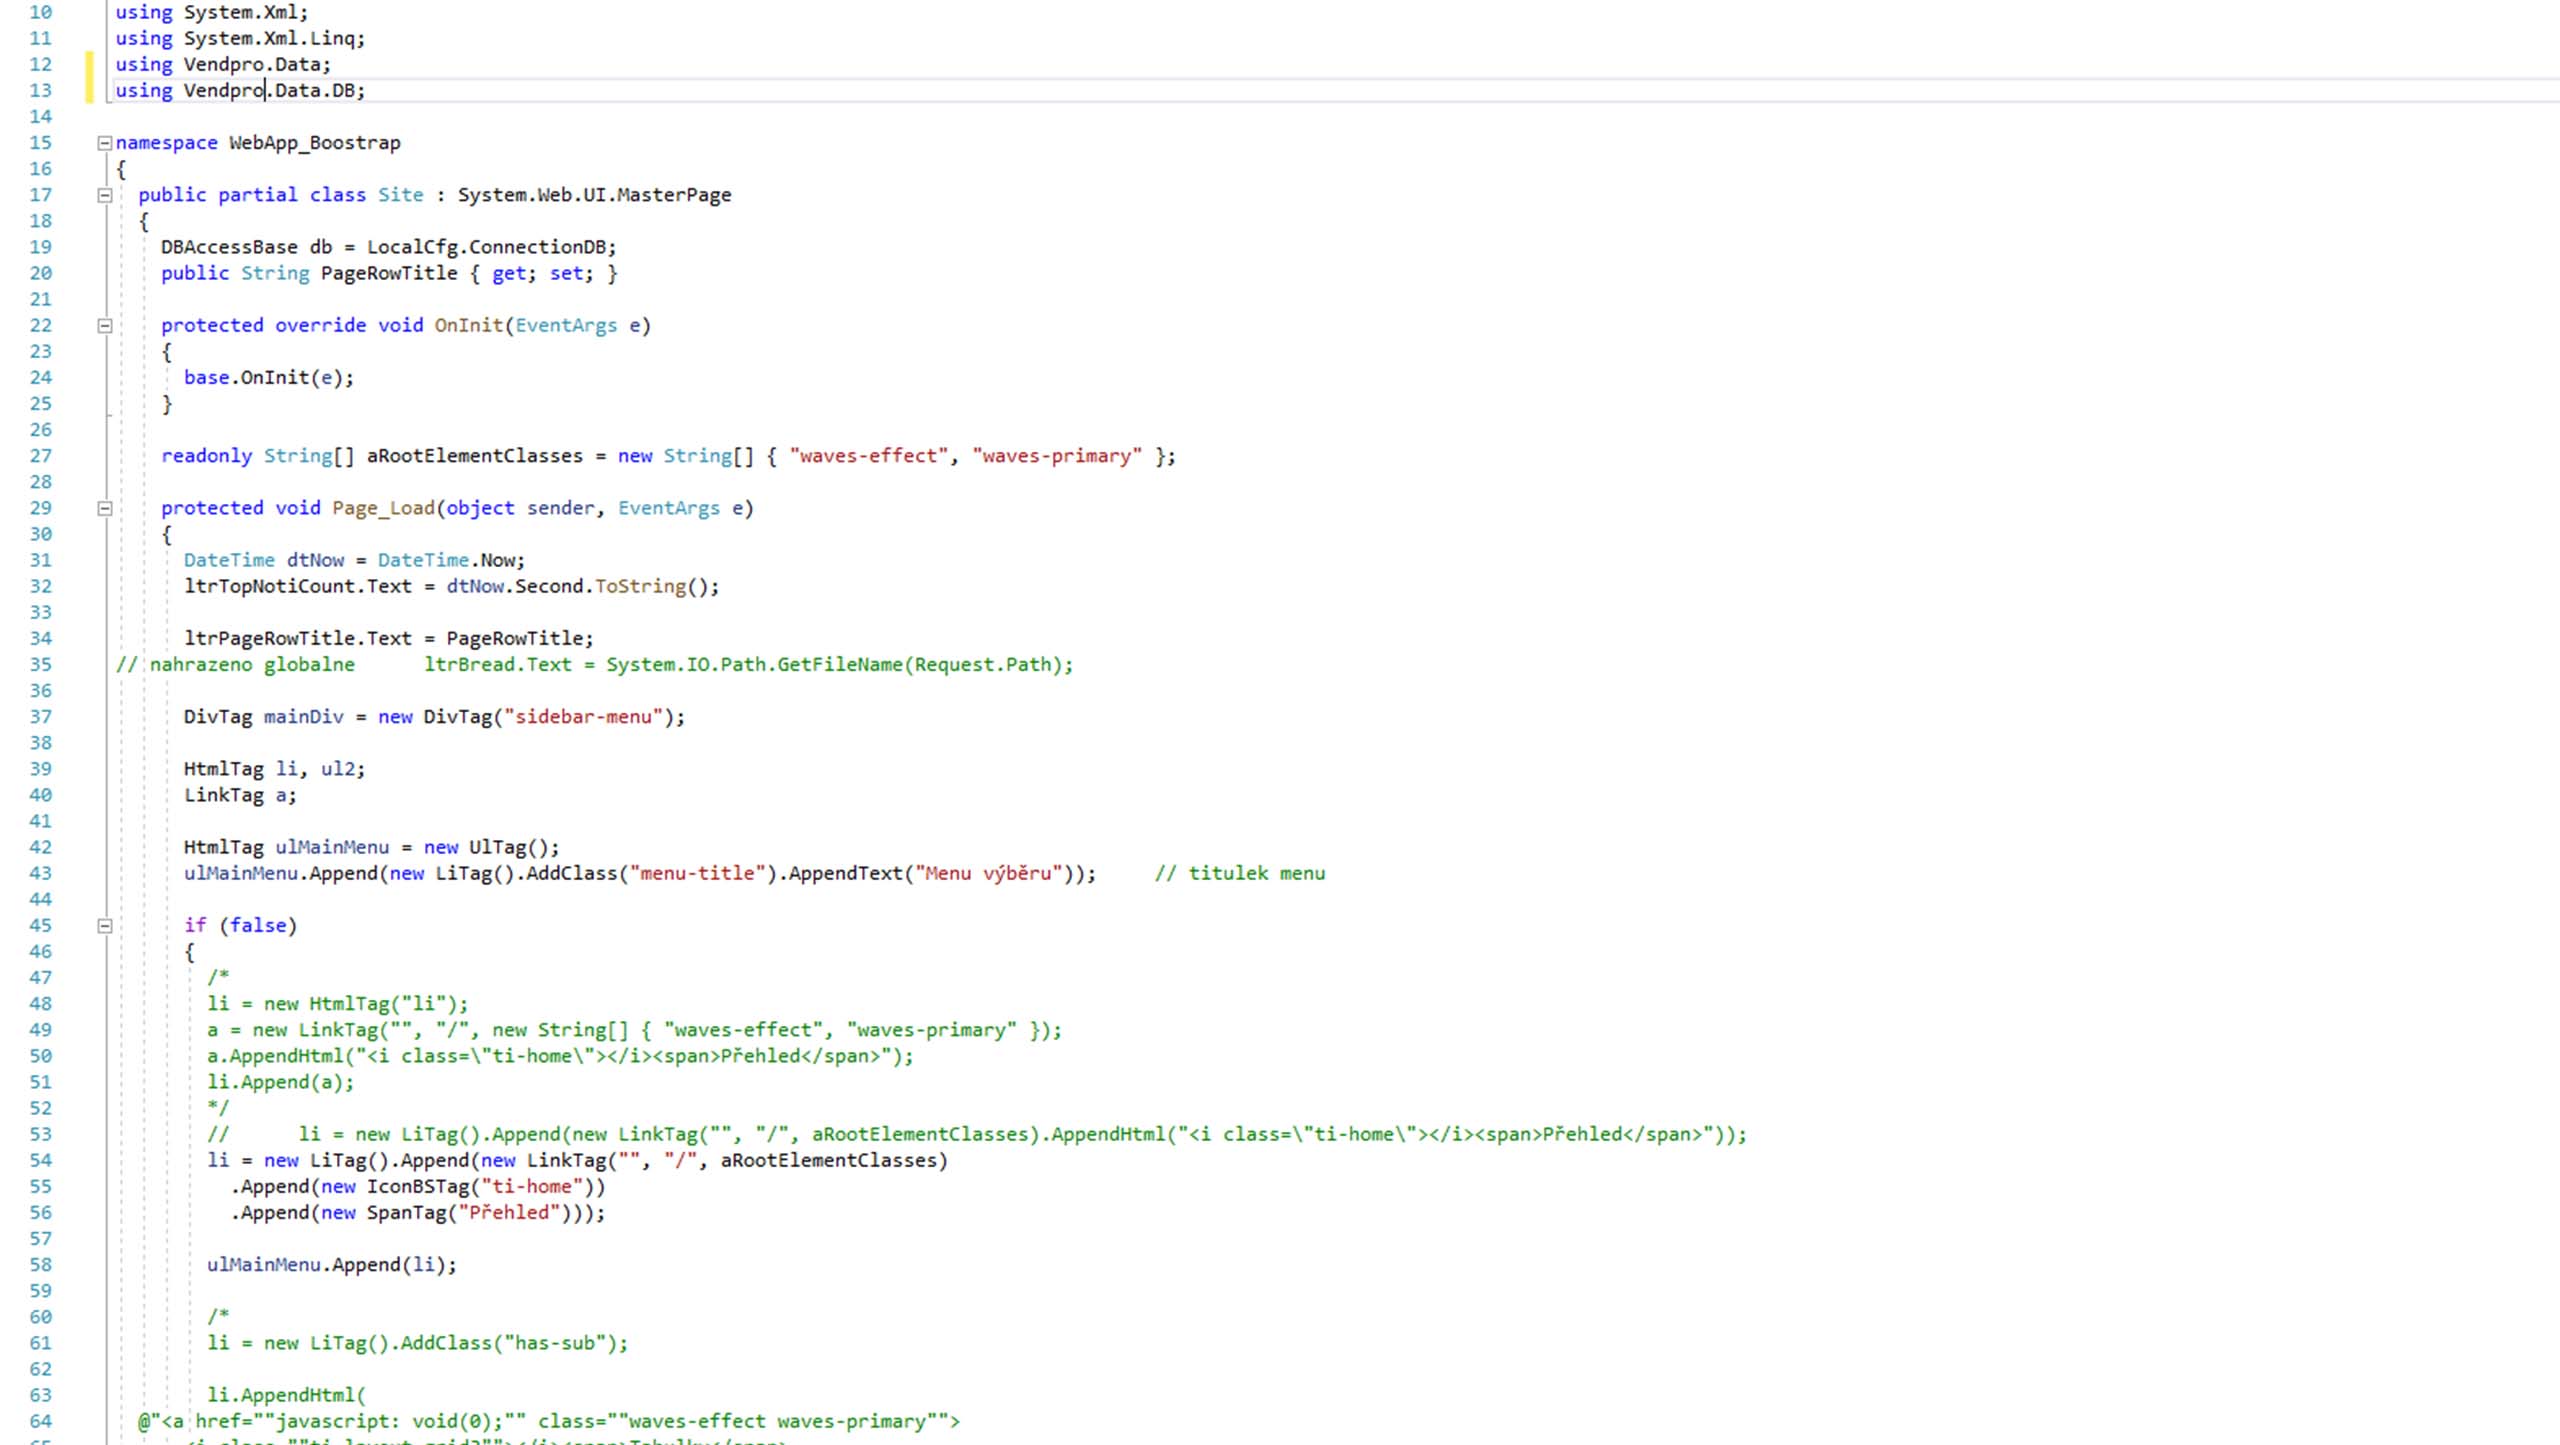Click the "// titulek menu" comment
Screen dimensions: 2560x1445
pos(1239,873)
